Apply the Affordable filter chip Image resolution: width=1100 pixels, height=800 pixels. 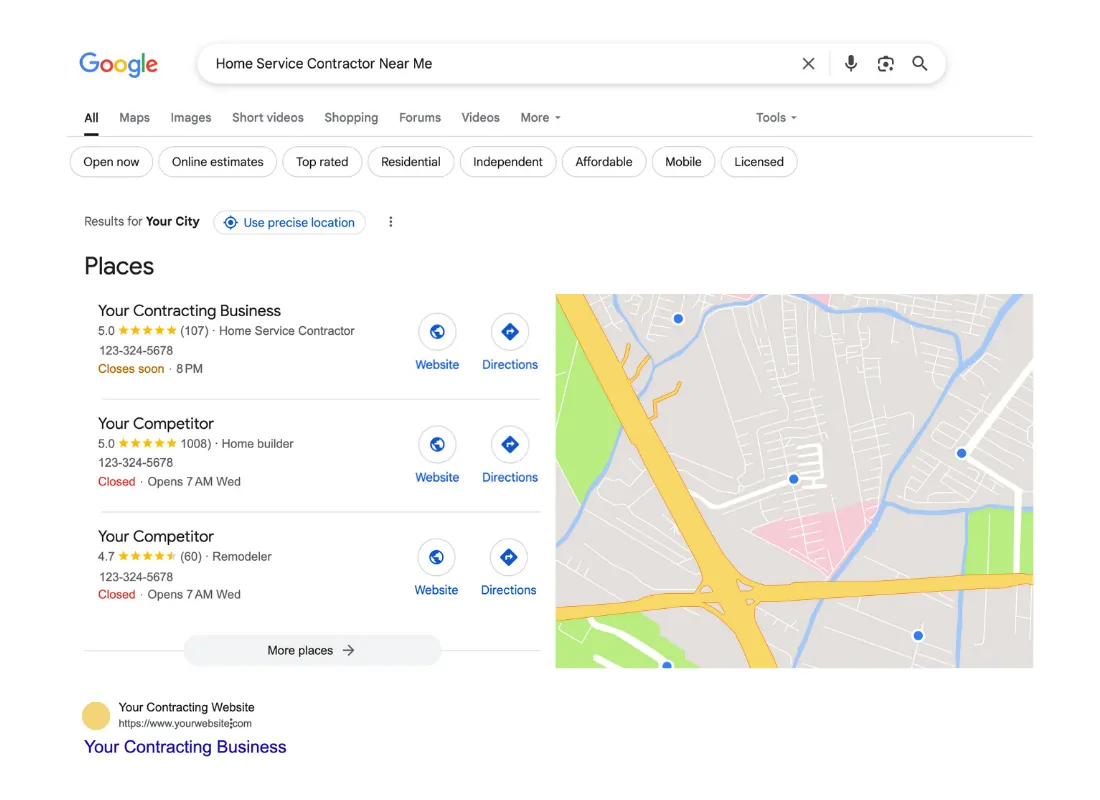(604, 162)
